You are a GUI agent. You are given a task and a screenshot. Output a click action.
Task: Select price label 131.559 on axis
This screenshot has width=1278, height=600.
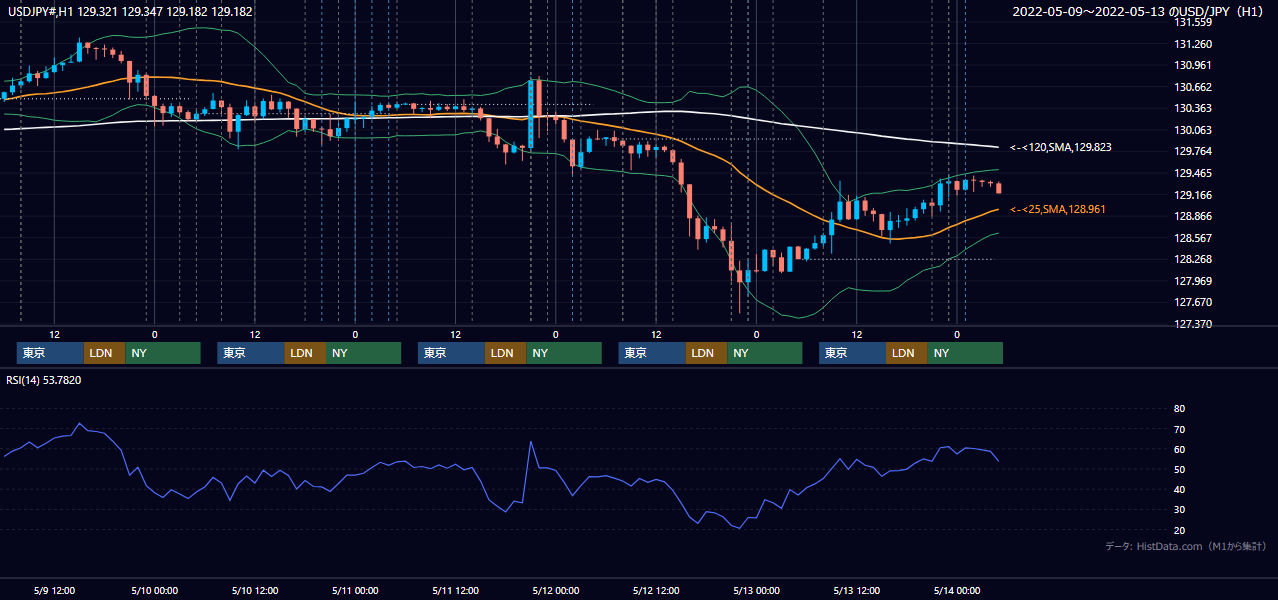click(x=1193, y=22)
